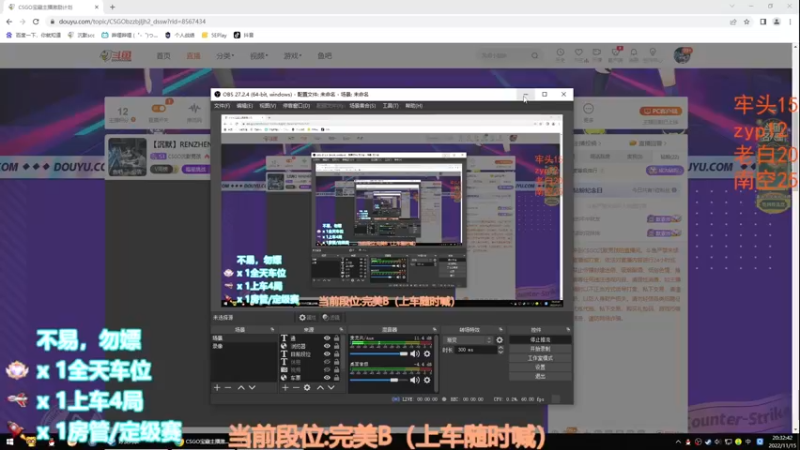This screenshot has height=450, width=800.
Task: Move source up in Sources list
Action: [320, 388]
